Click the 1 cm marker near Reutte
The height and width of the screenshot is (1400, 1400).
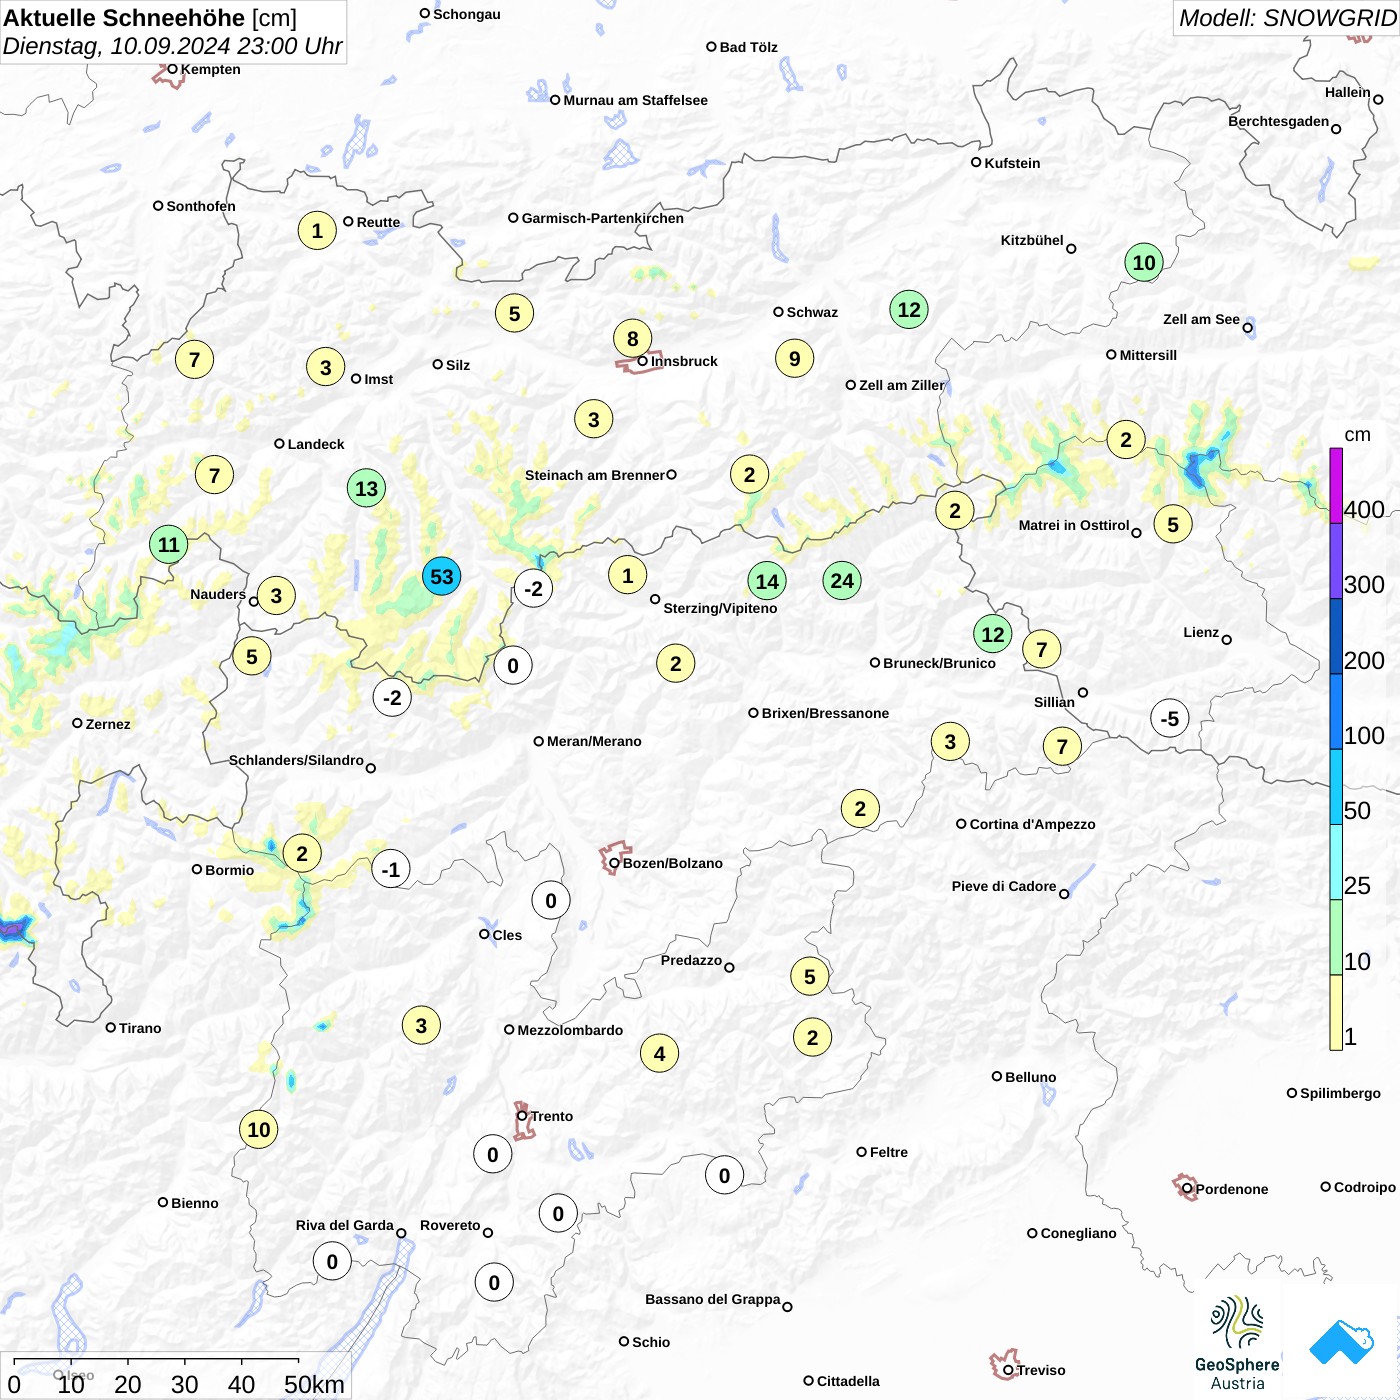pos(317,231)
